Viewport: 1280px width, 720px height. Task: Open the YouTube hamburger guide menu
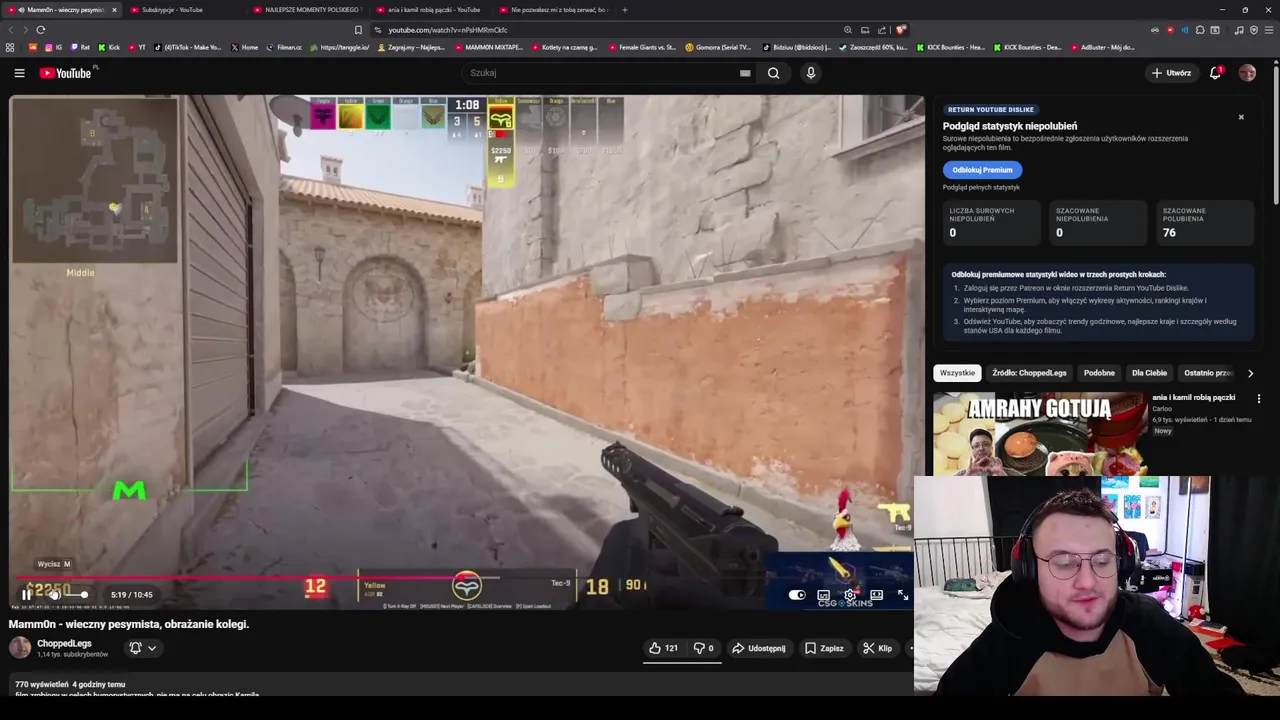19,73
